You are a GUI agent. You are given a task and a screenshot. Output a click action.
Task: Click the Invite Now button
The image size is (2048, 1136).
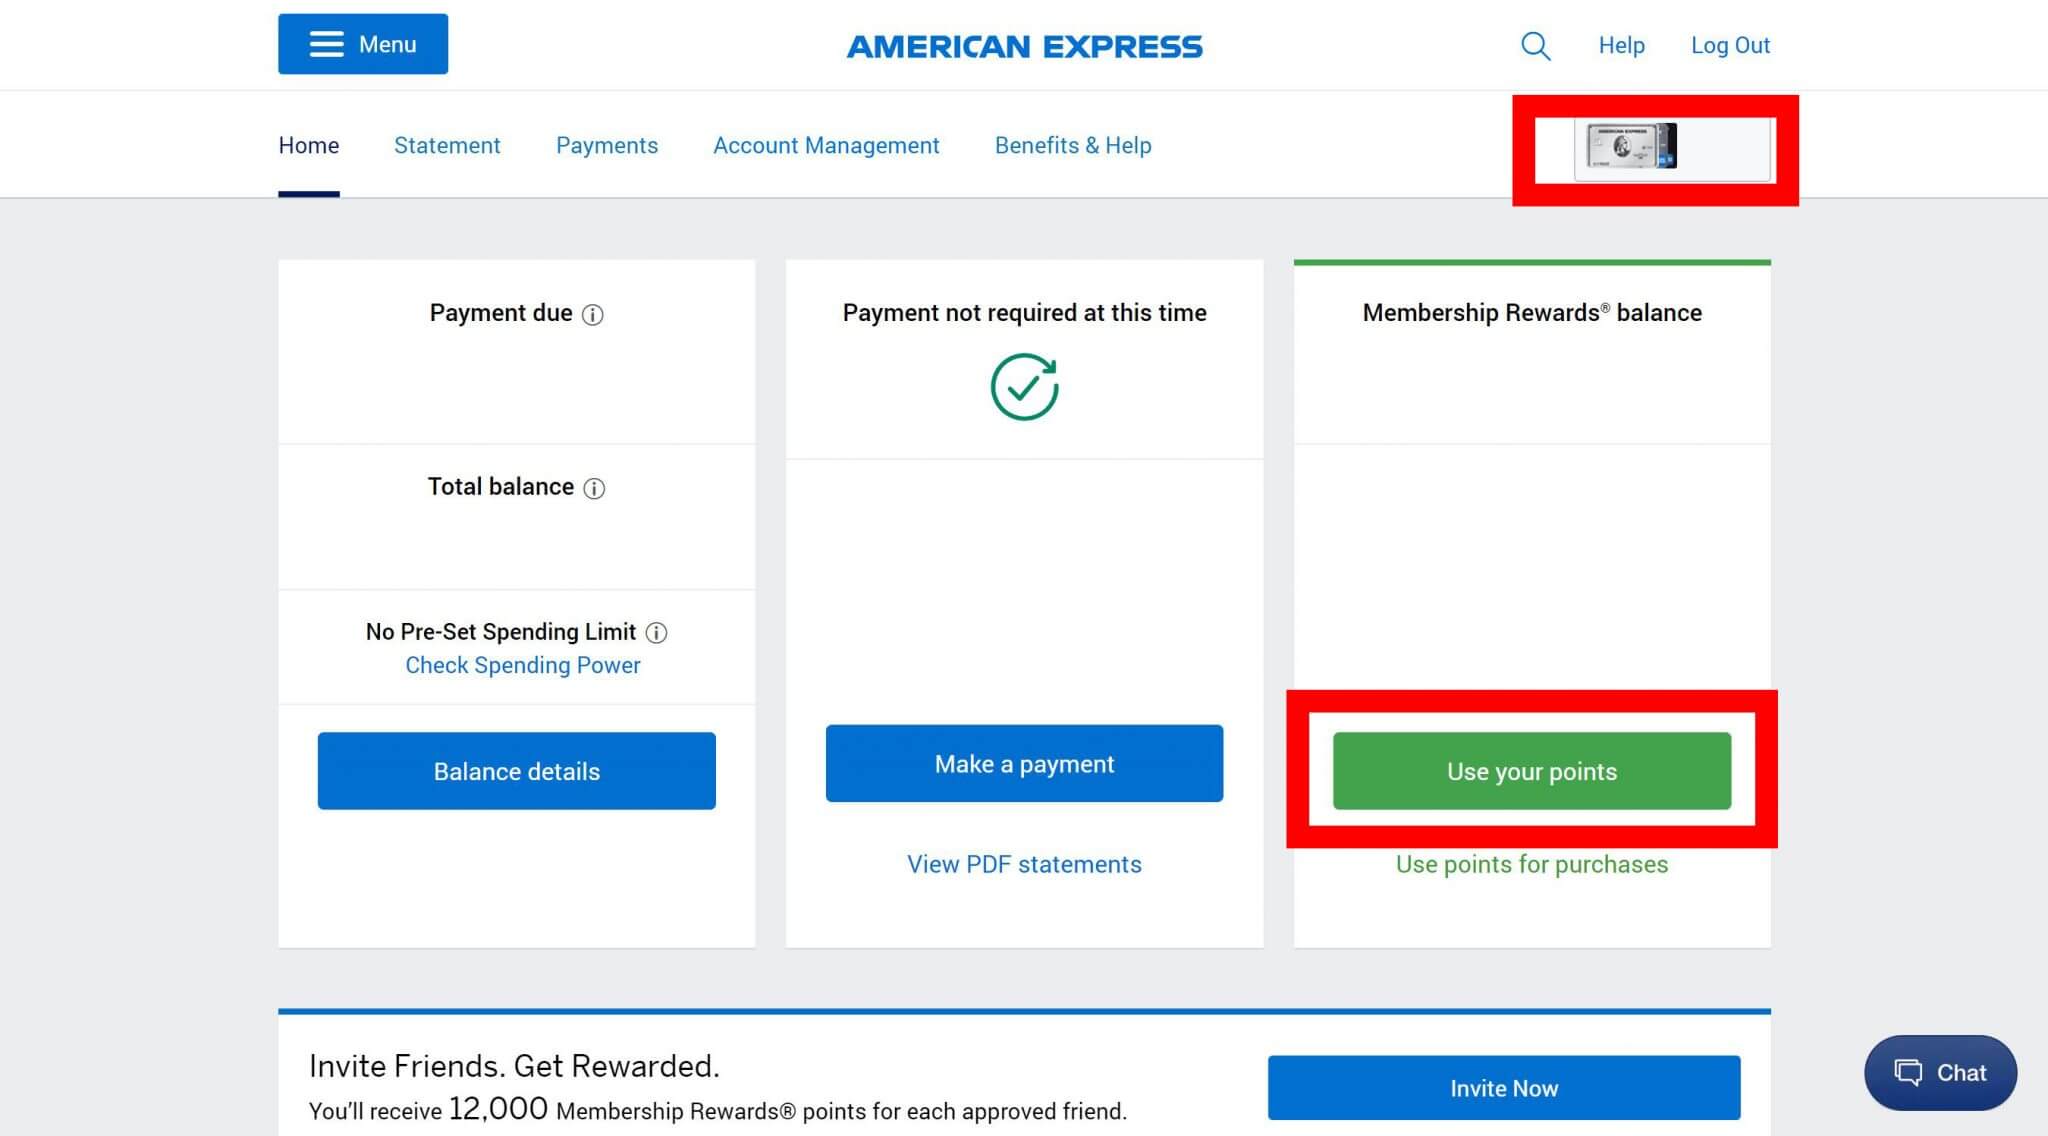pyautogui.click(x=1504, y=1088)
